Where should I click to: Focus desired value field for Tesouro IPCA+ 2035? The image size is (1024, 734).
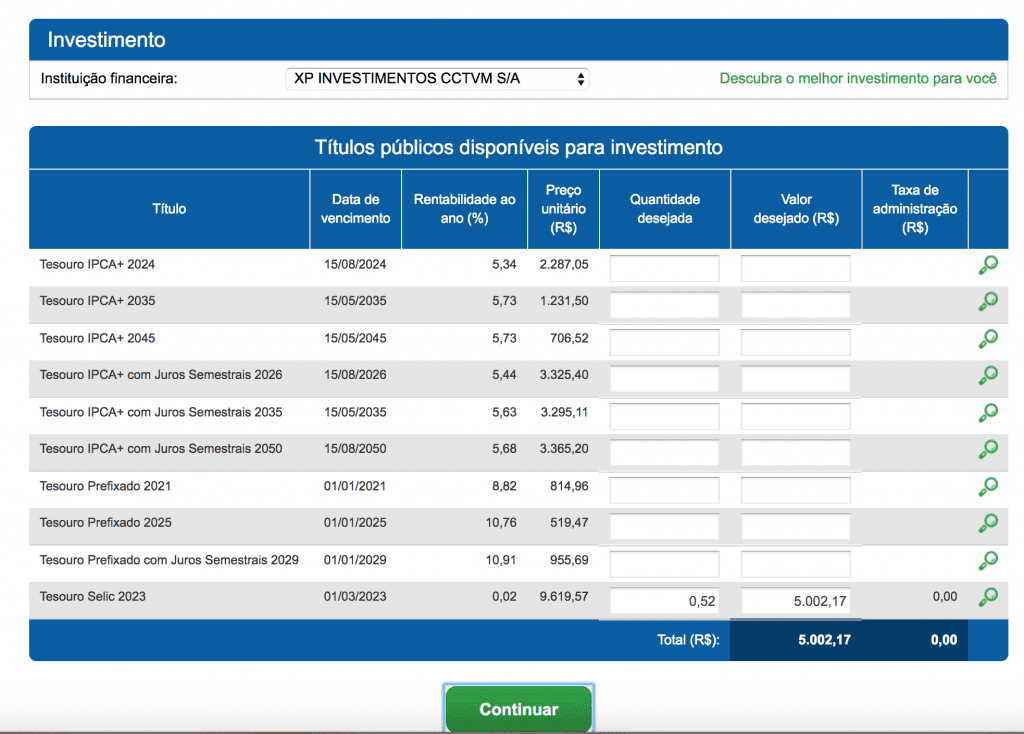795,305
